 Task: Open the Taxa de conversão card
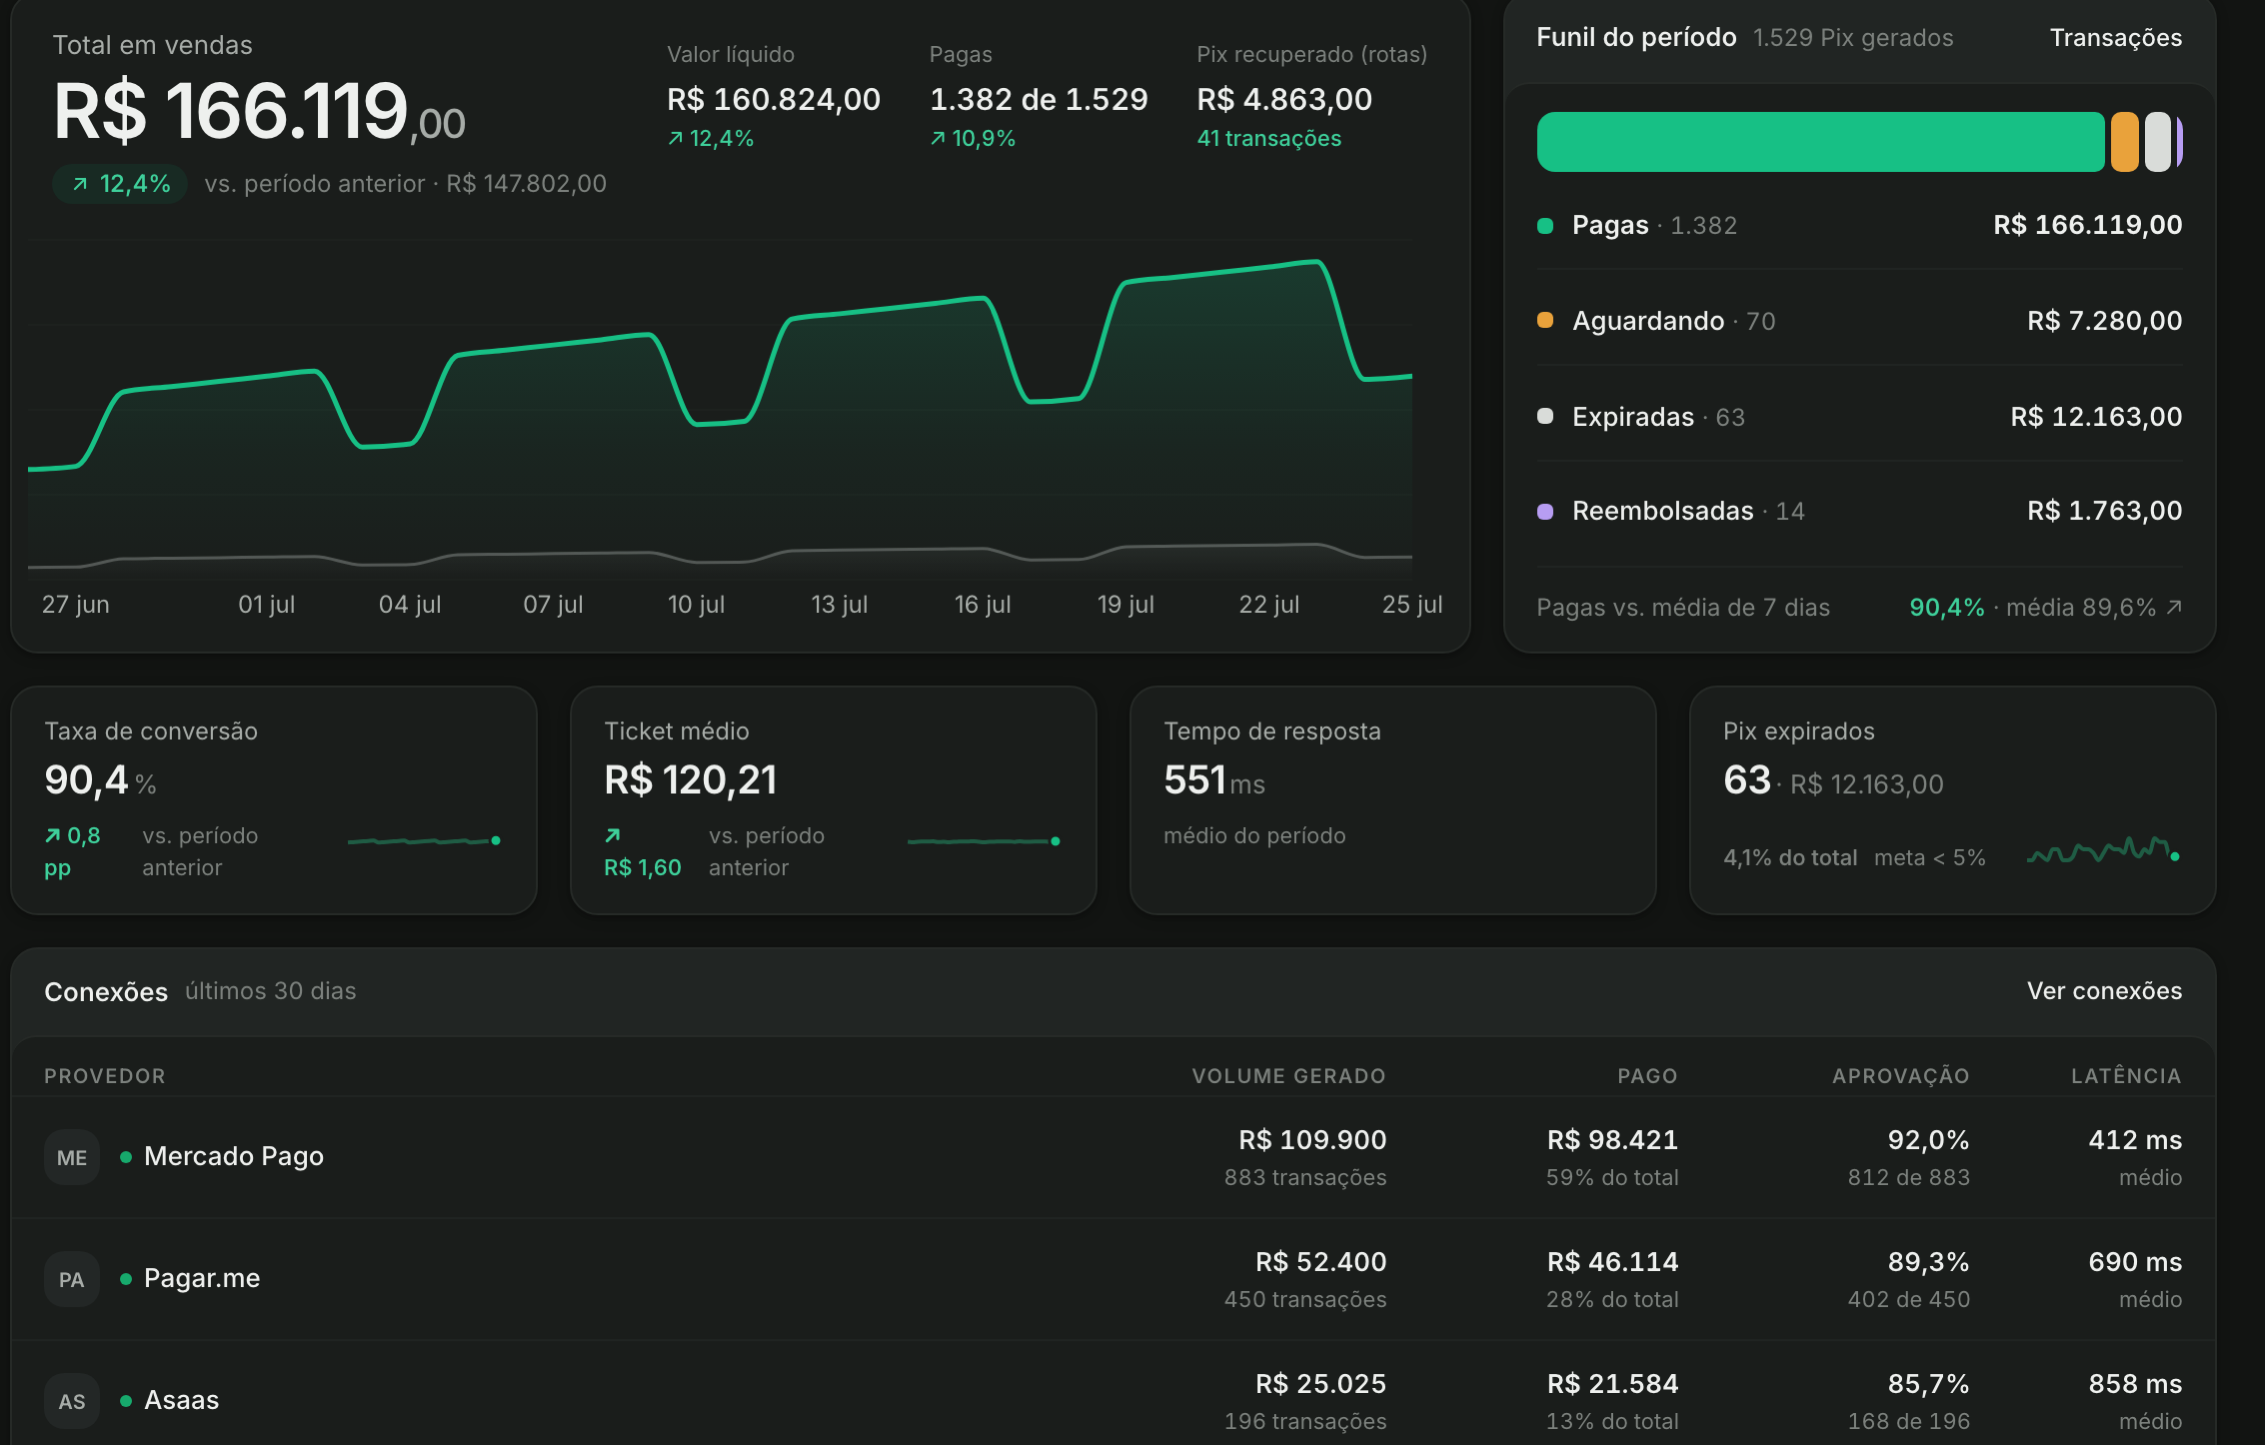click(274, 800)
